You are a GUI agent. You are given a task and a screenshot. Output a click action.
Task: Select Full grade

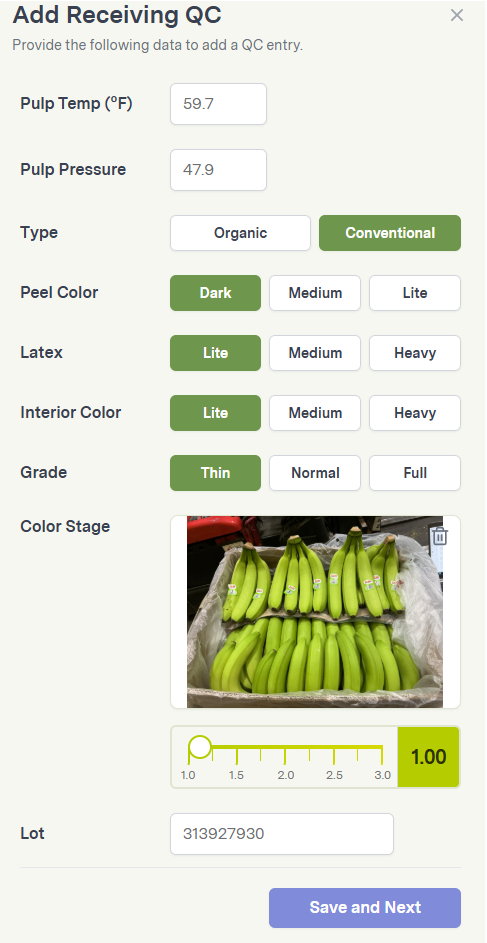tap(415, 473)
